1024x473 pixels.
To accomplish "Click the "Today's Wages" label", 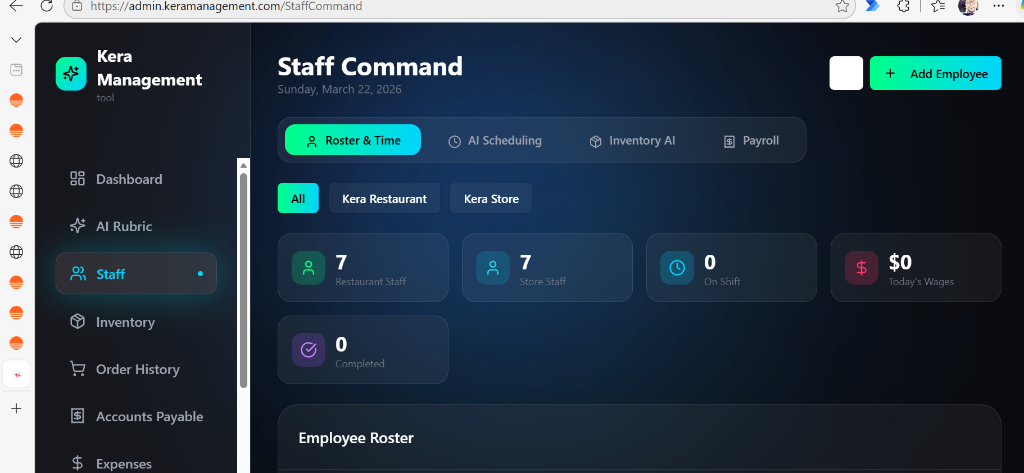I will coord(921,282).
